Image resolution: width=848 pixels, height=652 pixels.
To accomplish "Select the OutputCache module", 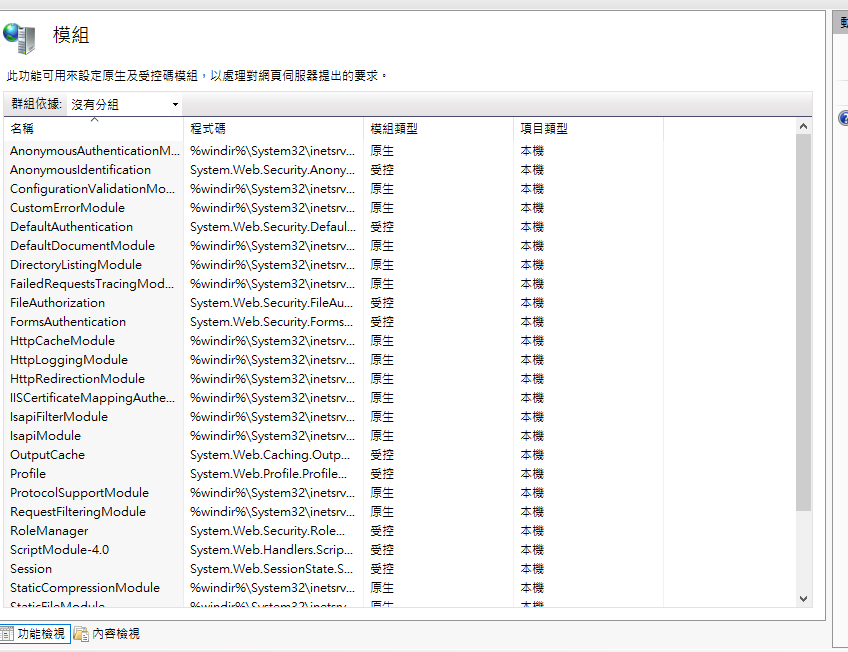I will [x=48, y=455].
